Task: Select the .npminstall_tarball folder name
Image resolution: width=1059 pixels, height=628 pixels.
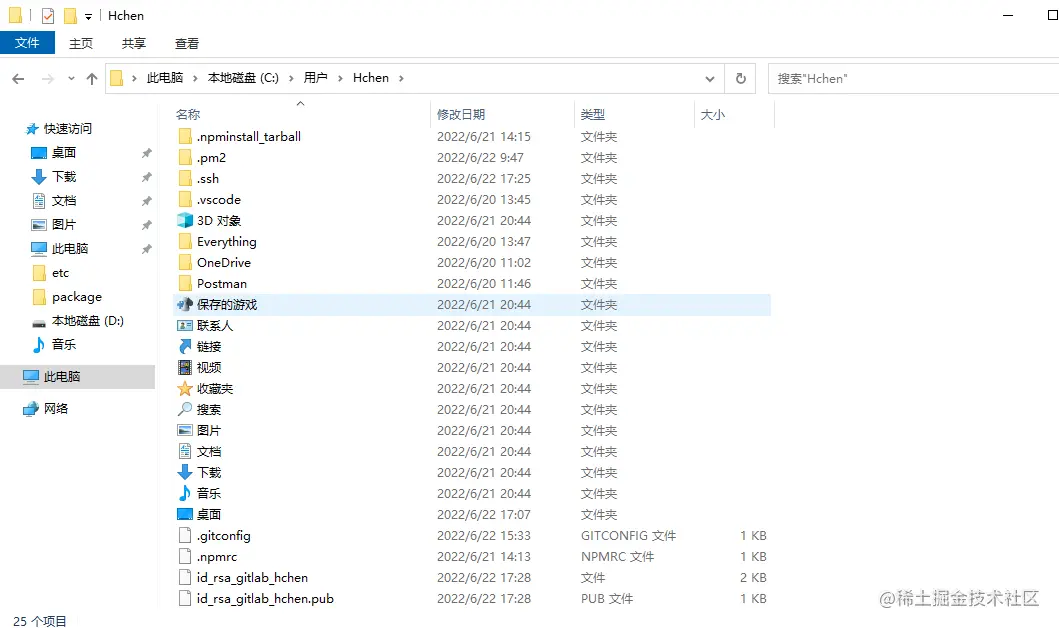Action: pos(249,136)
